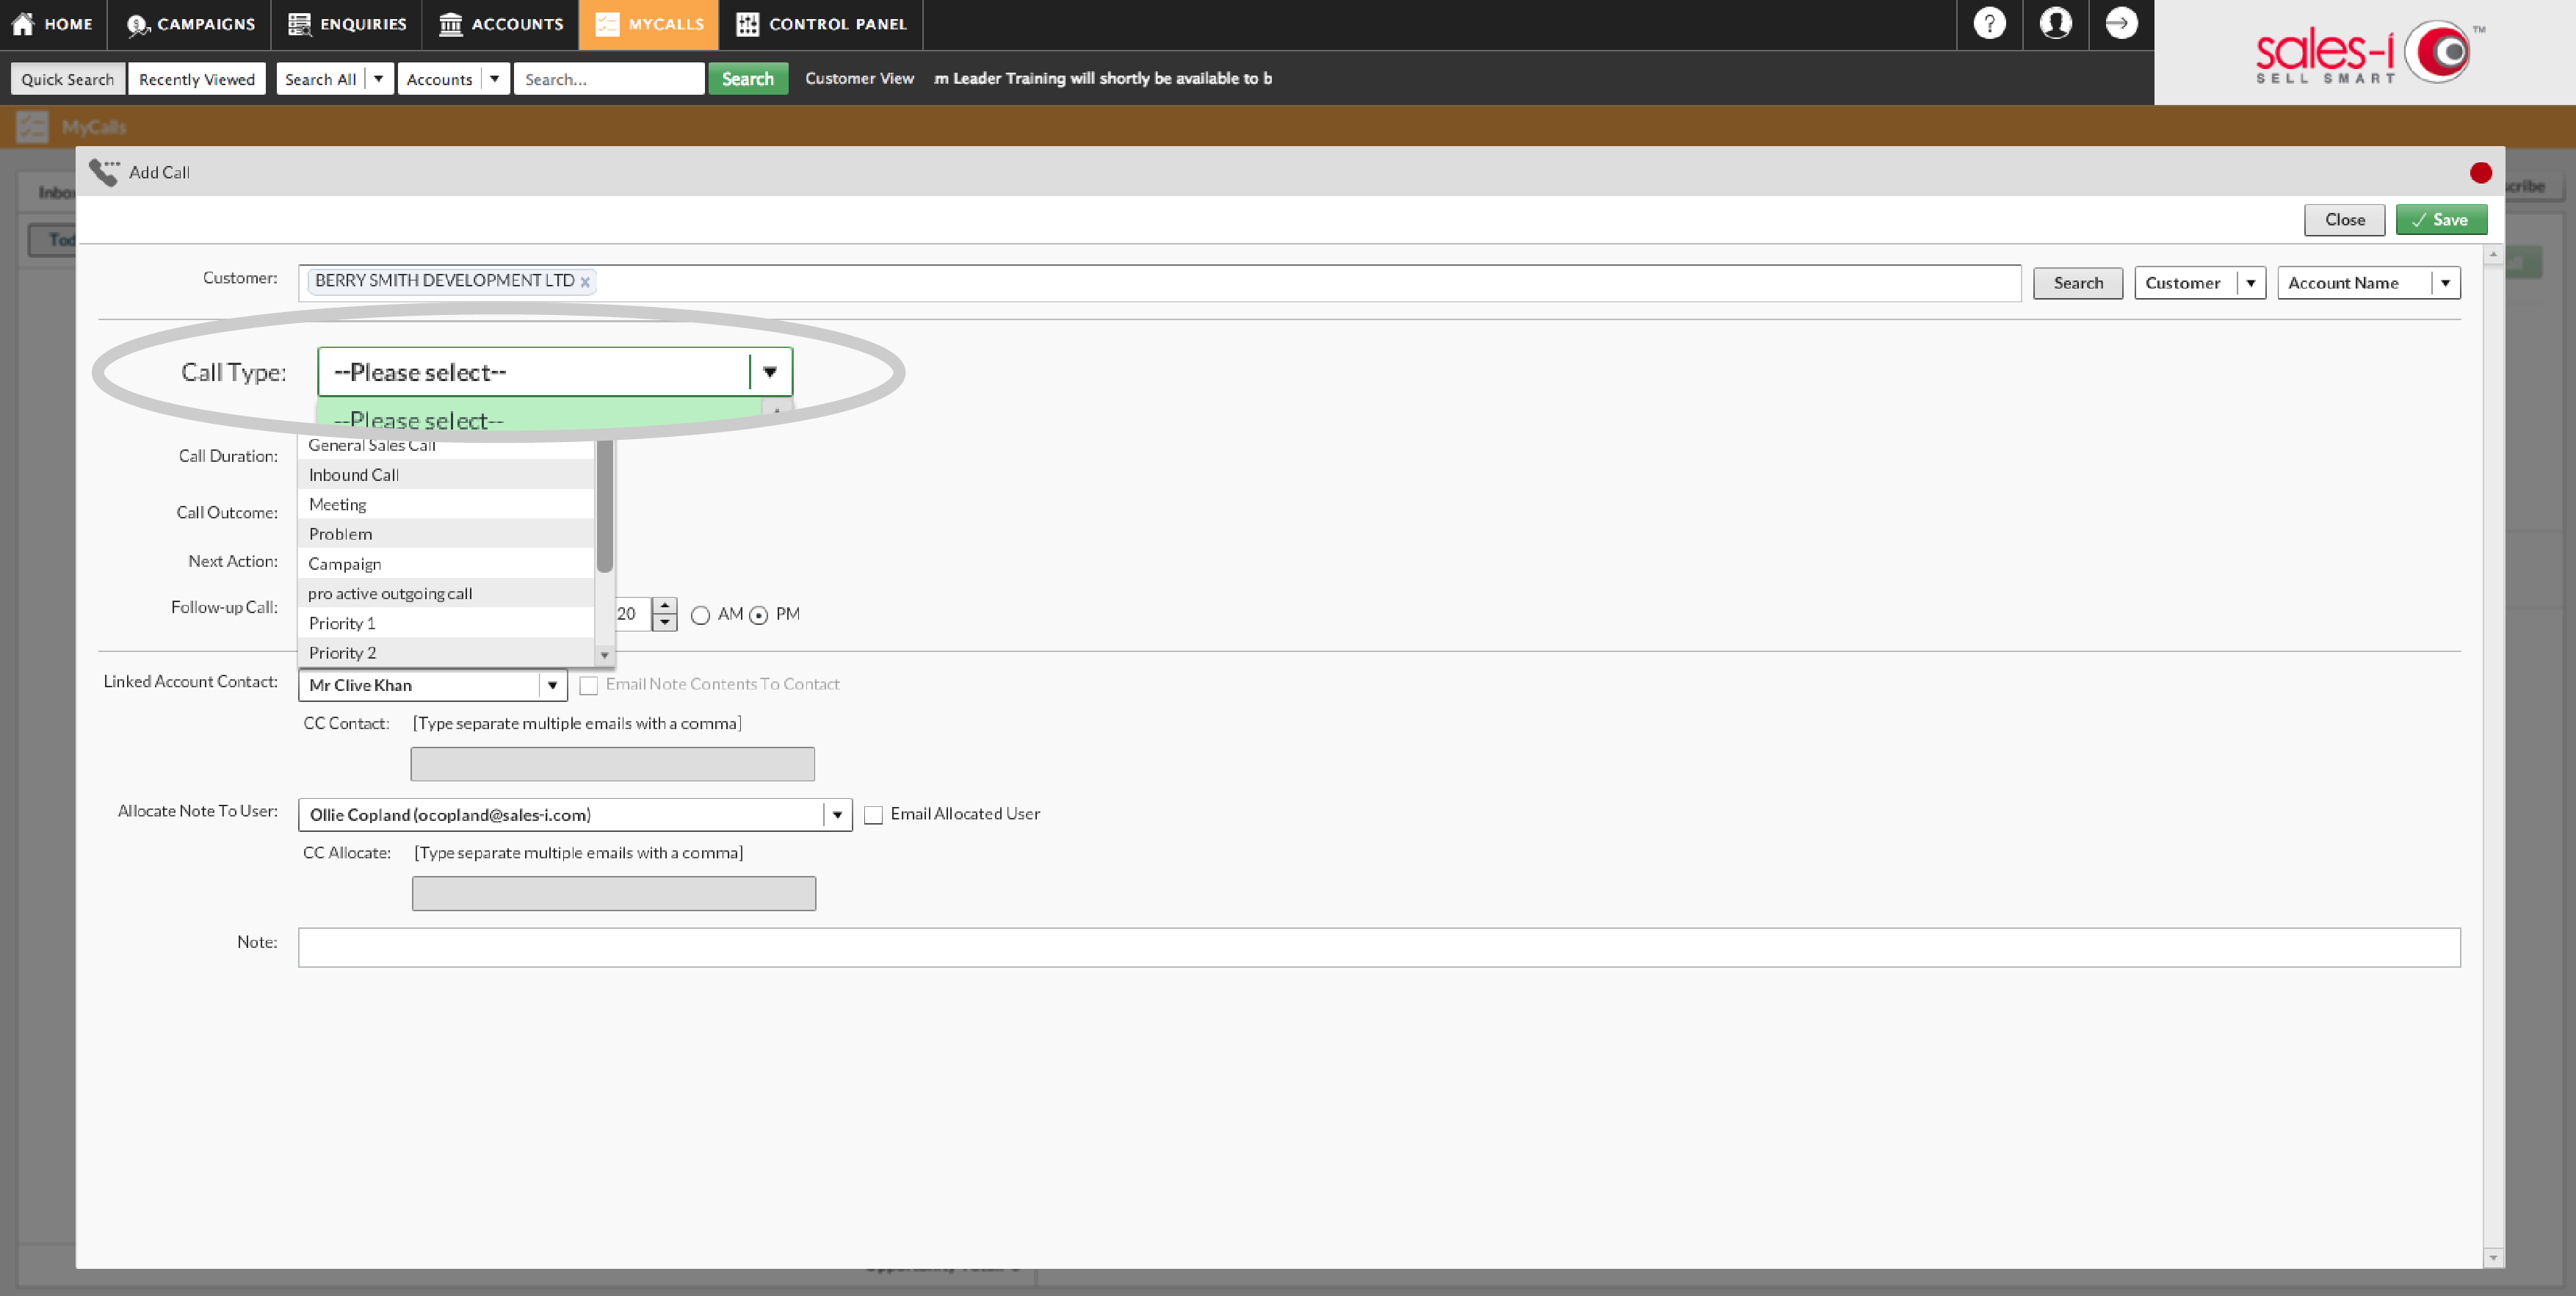Select the AM radio button

click(701, 616)
